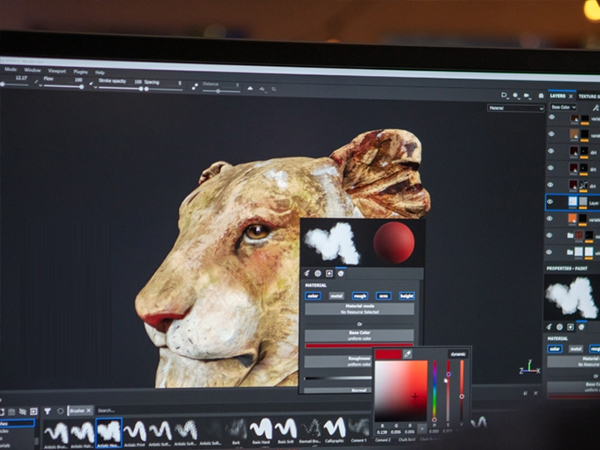The height and width of the screenshot is (450, 600).
Task: Open stencil icon in Properties - Paint panel
Action: 571,327
